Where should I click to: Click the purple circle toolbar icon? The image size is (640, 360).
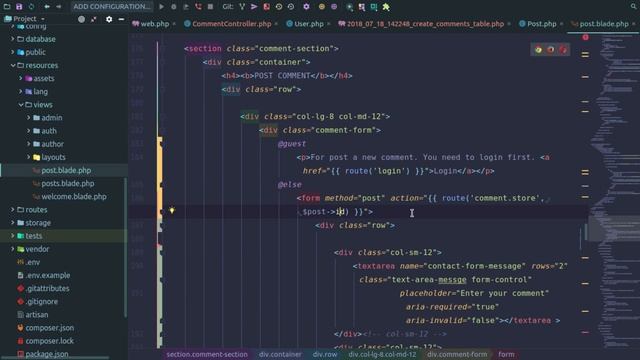click(x=334, y=7)
